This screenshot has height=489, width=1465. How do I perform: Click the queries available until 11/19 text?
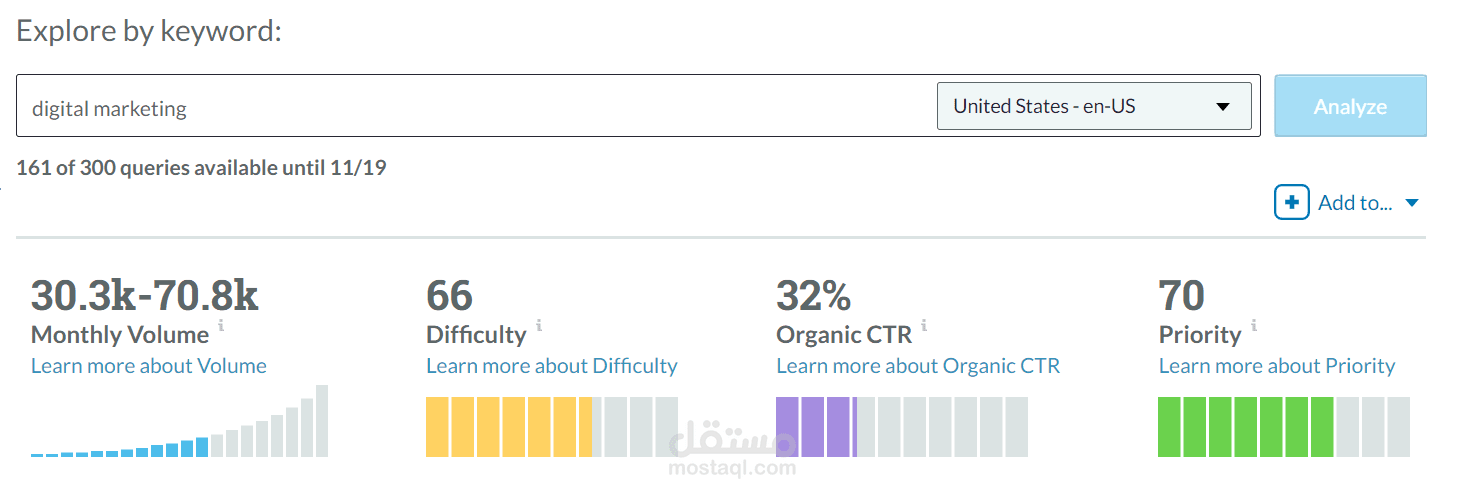point(201,168)
